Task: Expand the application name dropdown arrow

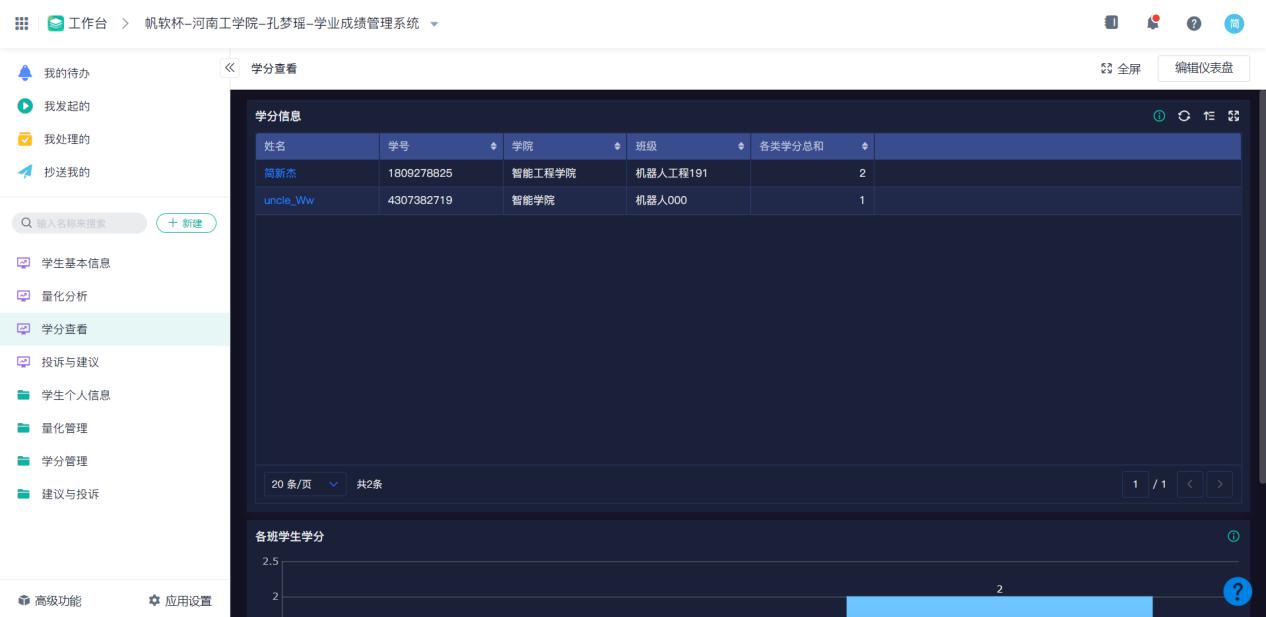Action: [x=433, y=24]
